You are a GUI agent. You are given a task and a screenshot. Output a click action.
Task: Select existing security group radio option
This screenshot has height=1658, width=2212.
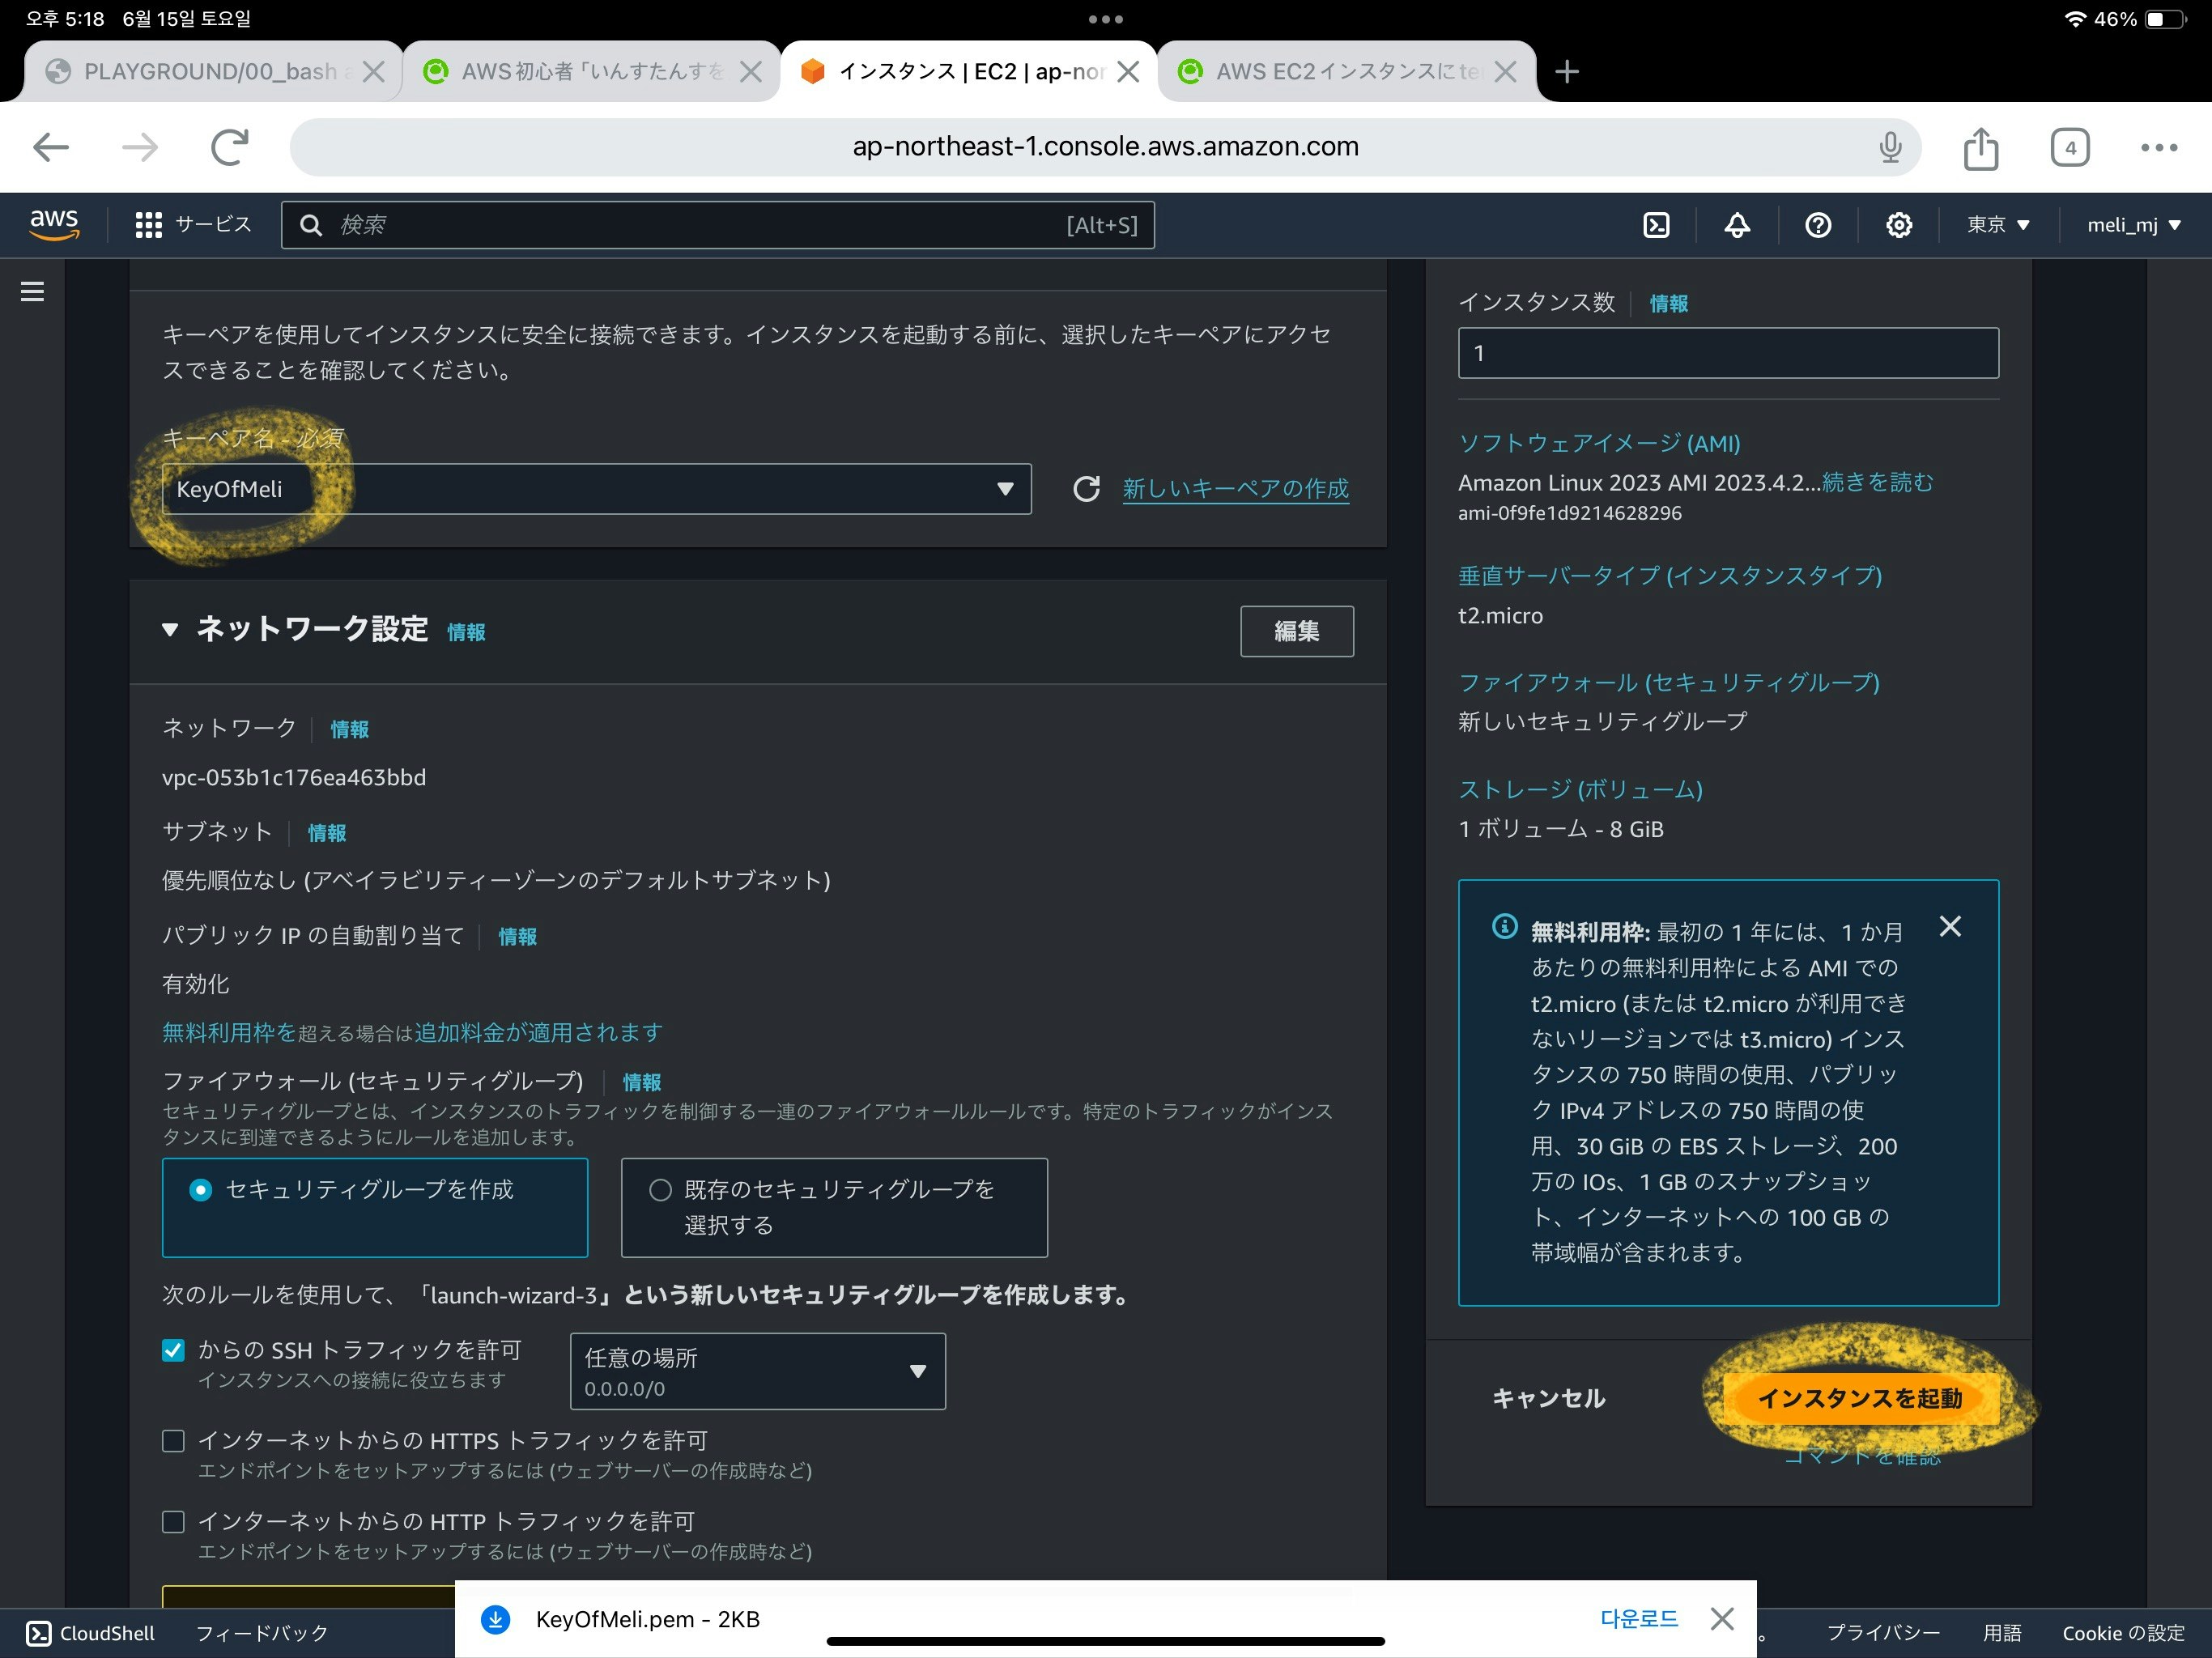coord(660,1190)
